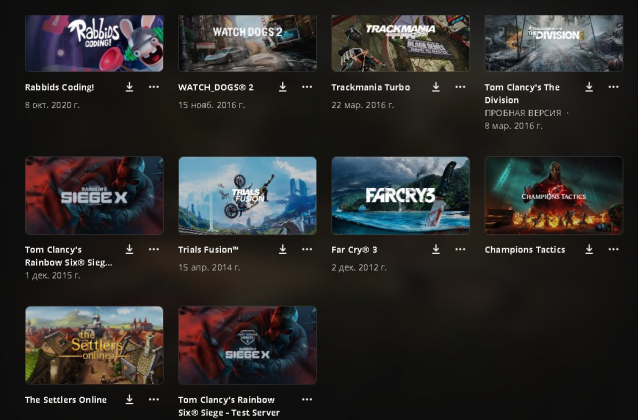Viewport: 638px width, 420px height.
Task: Click download icon for Far Cry 3
Action: click(x=436, y=250)
